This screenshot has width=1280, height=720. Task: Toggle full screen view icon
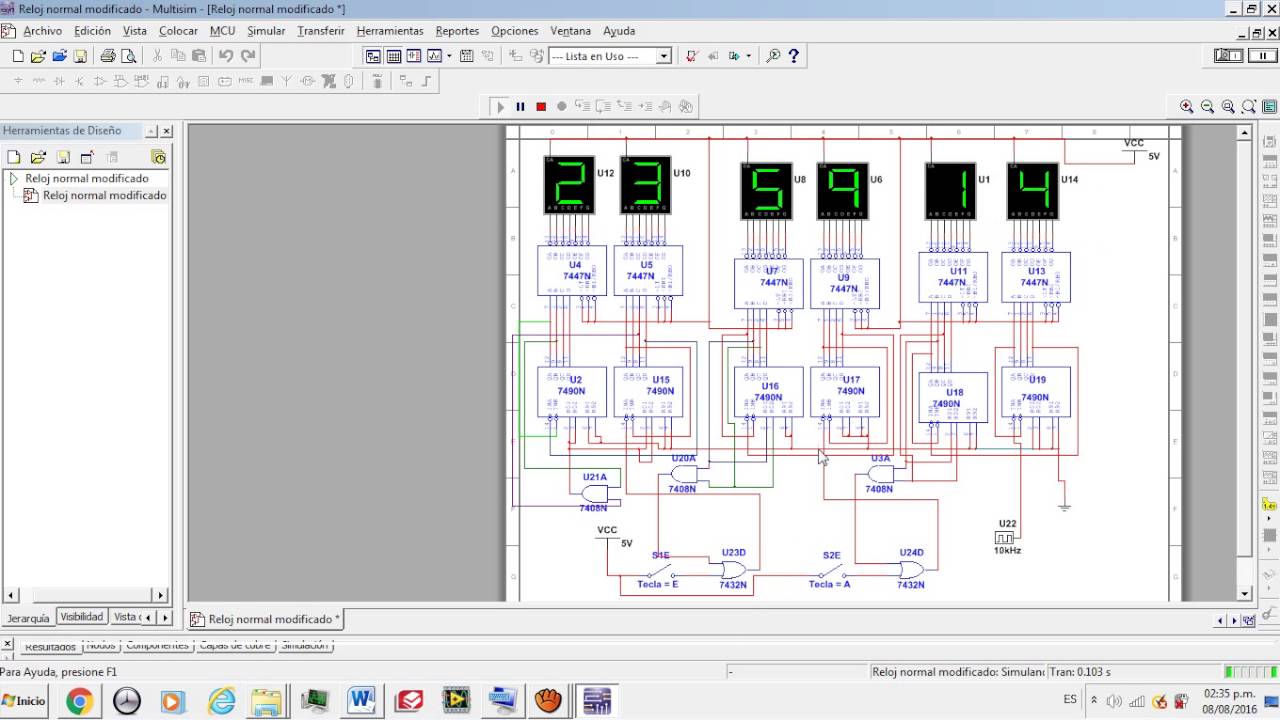pyautogui.click(x=1269, y=106)
